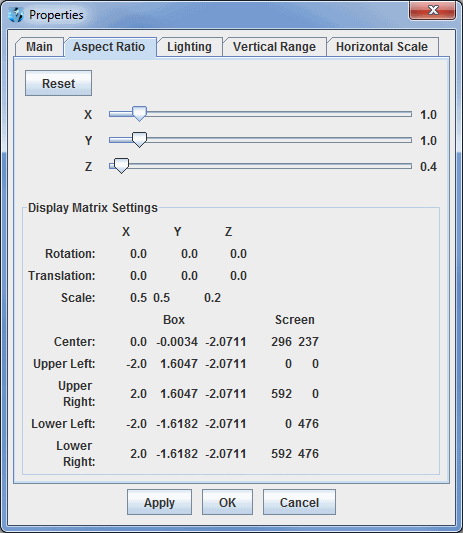Image resolution: width=463 pixels, height=533 pixels.
Task: Click the Properties window globe icon
Action: (16, 15)
